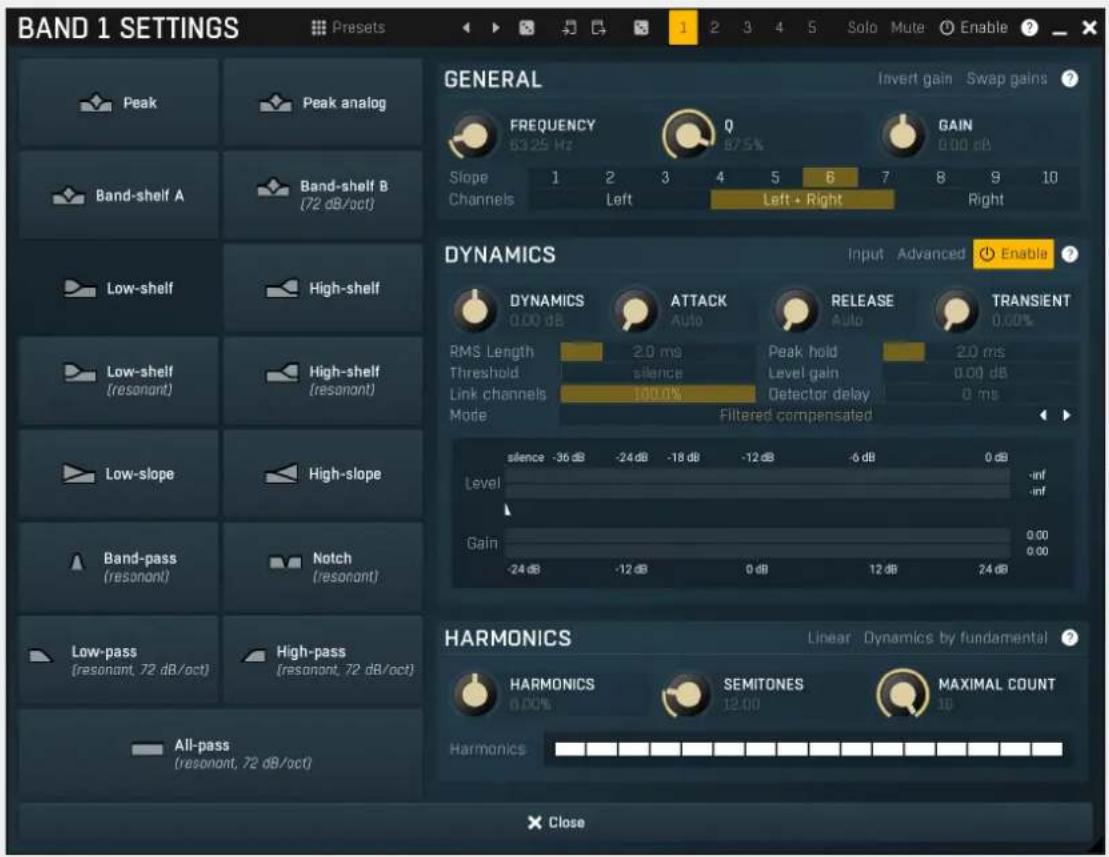Switch to band 5 tab
Screen dimensions: 1109x857
[812, 28]
